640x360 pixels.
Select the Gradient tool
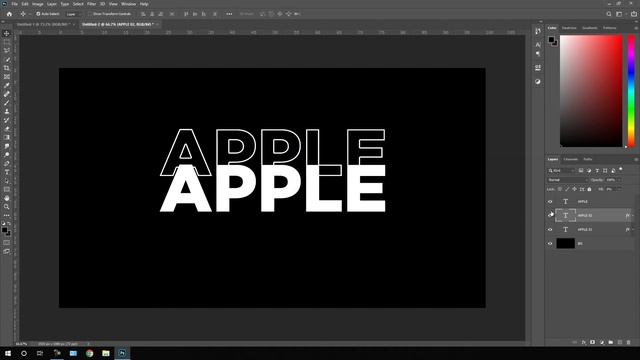(x=7, y=138)
